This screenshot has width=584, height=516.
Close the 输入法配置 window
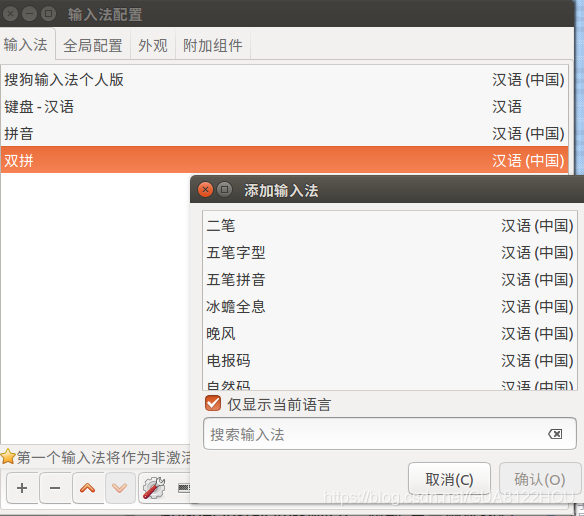(10, 14)
